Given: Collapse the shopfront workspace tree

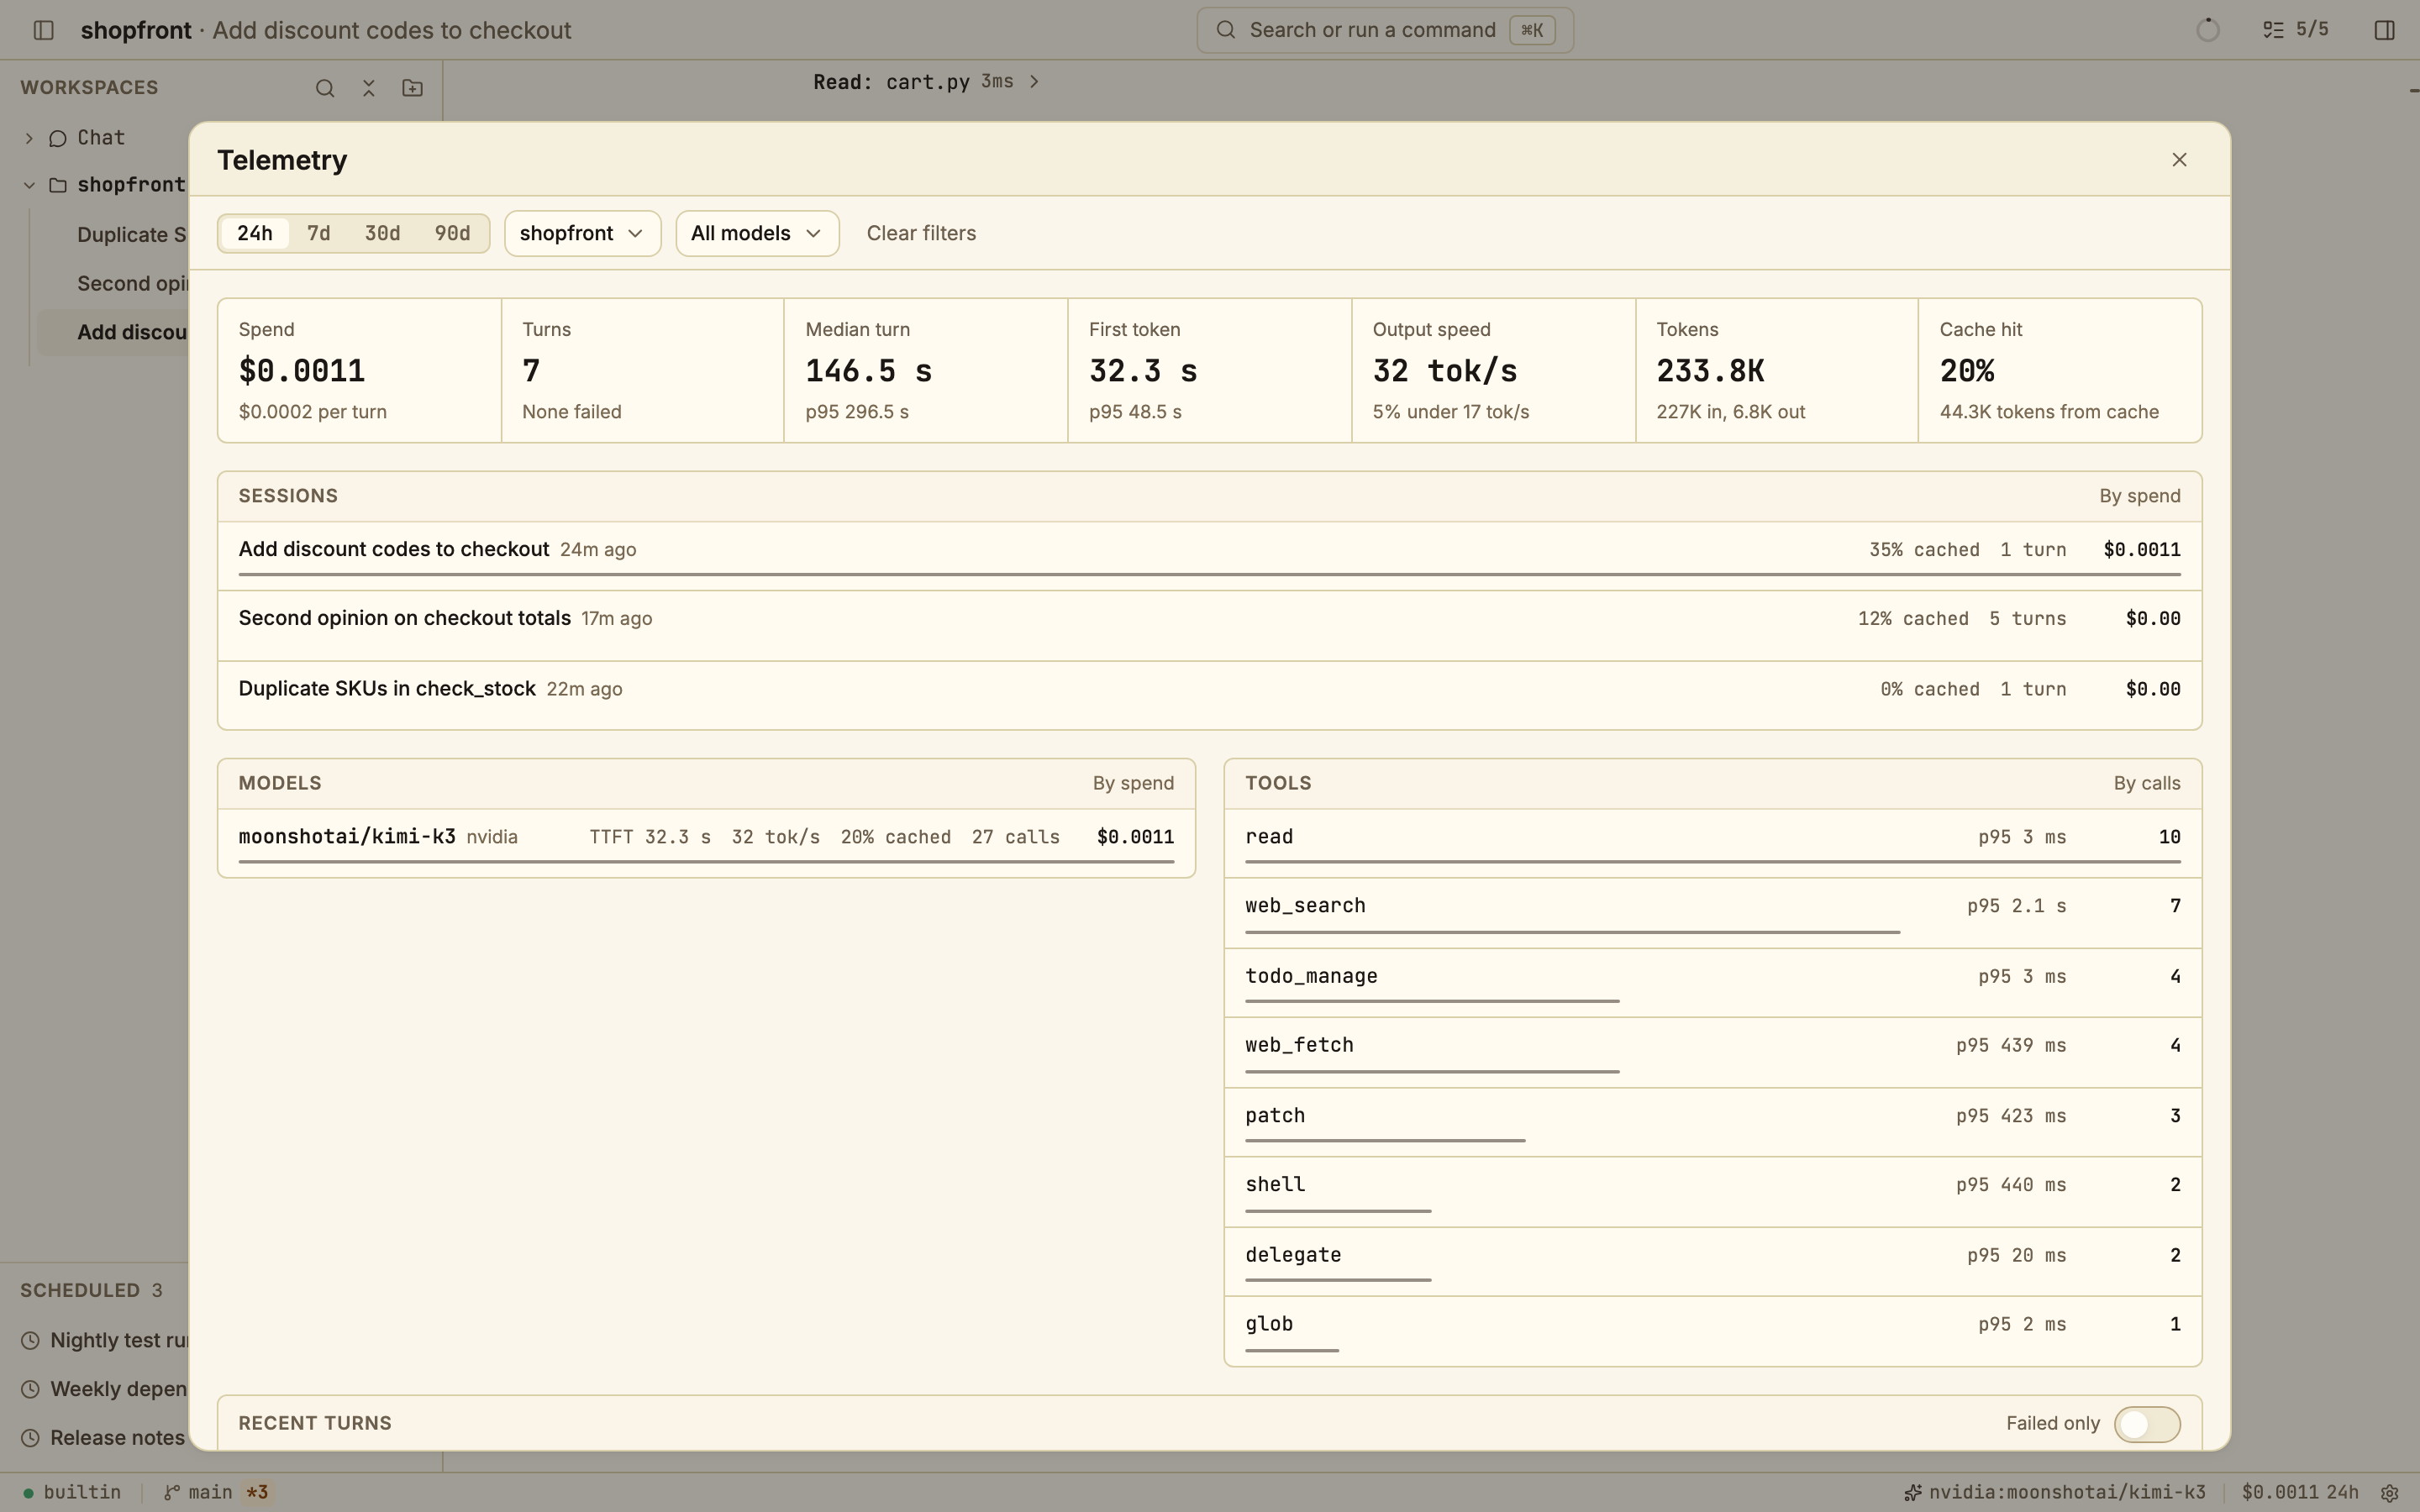Looking at the screenshot, I should [x=29, y=185].
